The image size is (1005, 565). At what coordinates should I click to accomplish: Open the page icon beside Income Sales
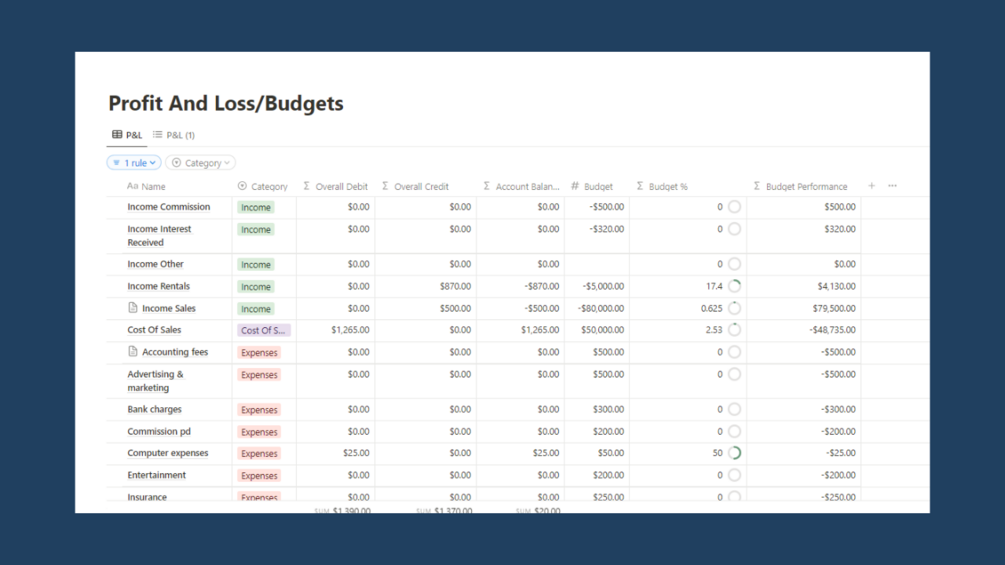[133, 307]
